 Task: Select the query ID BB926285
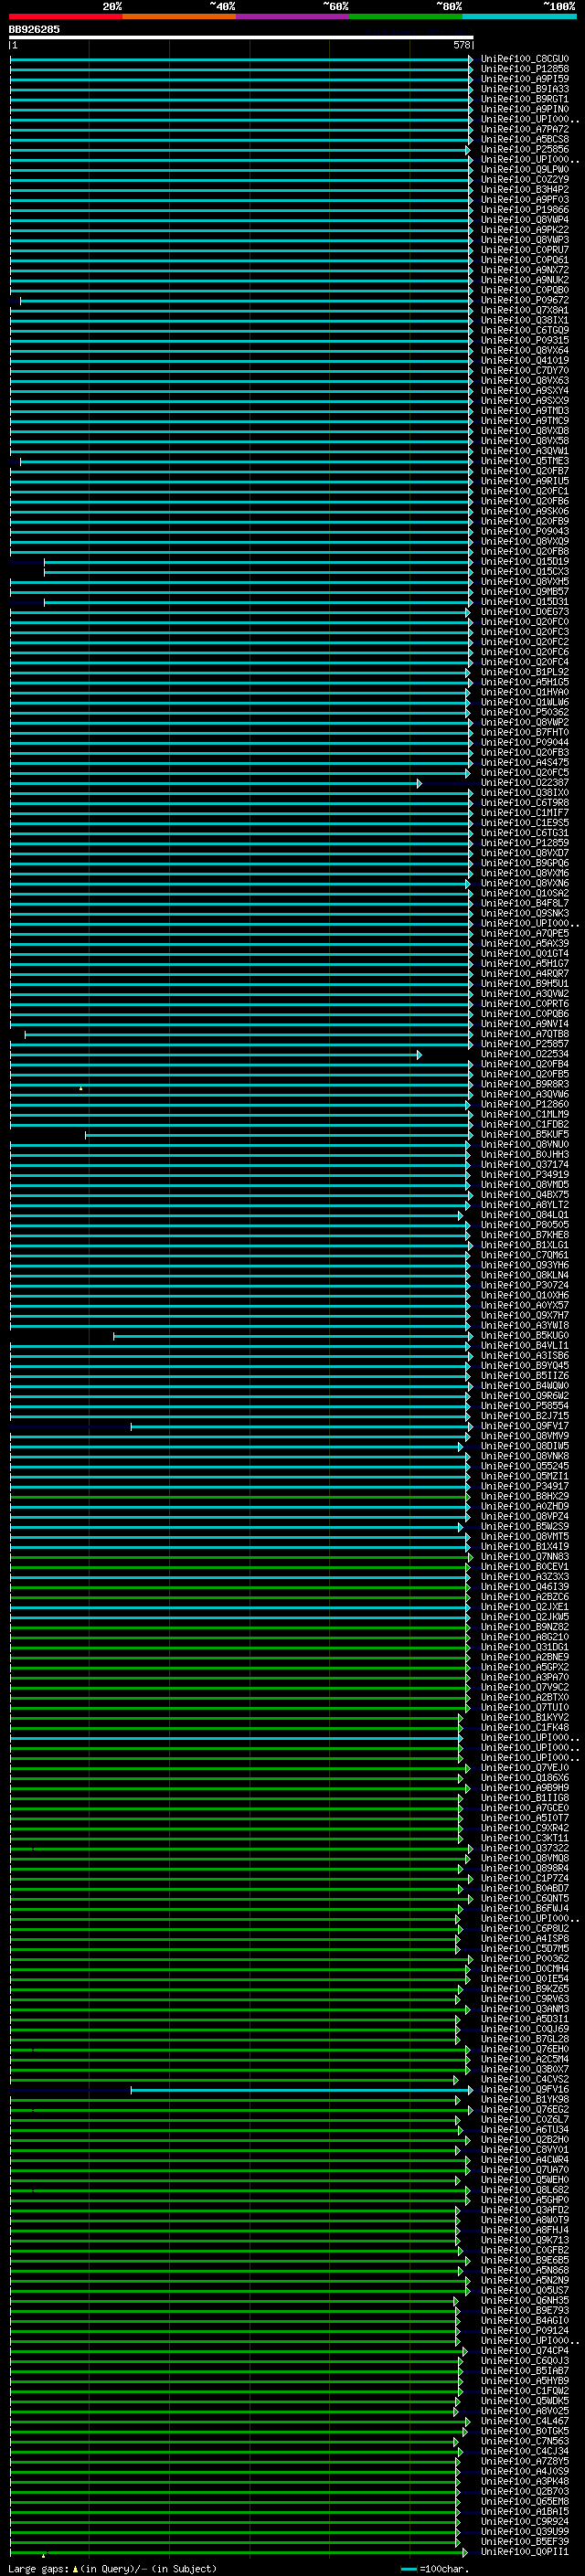[34, 29]
